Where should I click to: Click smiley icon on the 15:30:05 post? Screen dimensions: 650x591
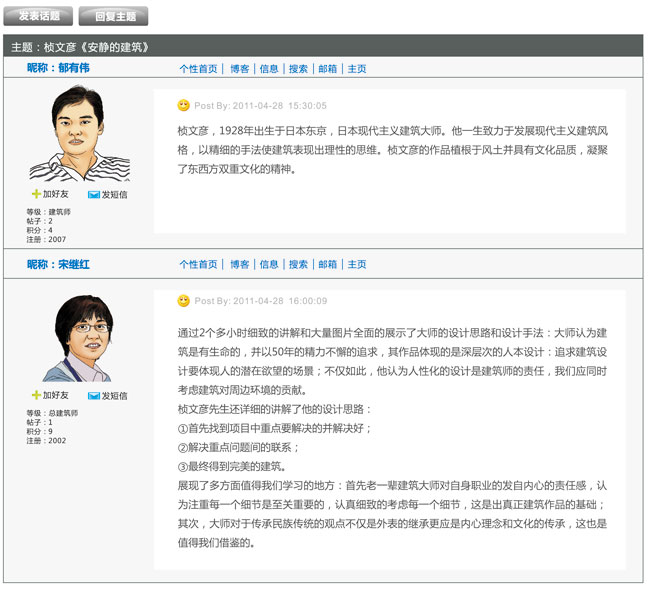point(183,105)
